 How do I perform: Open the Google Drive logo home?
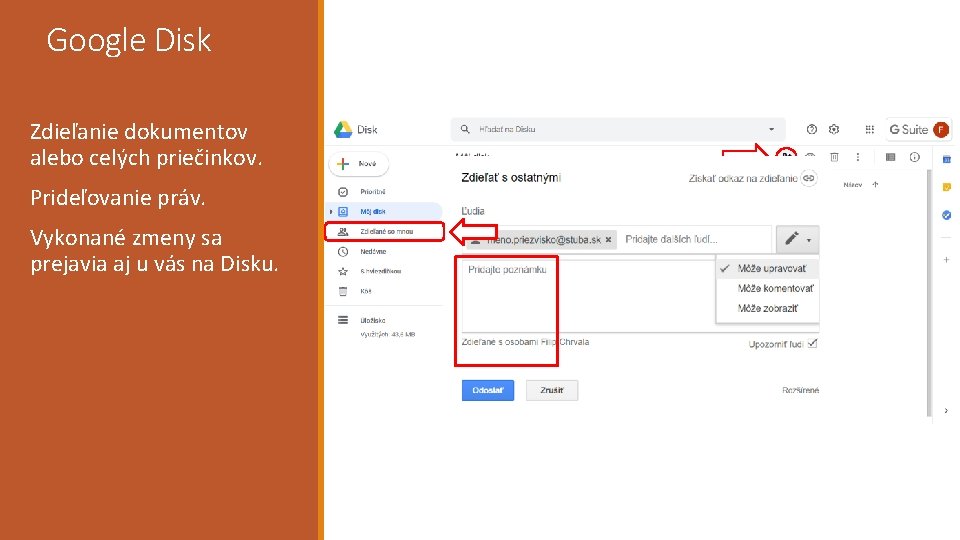(x=343, y=129)
